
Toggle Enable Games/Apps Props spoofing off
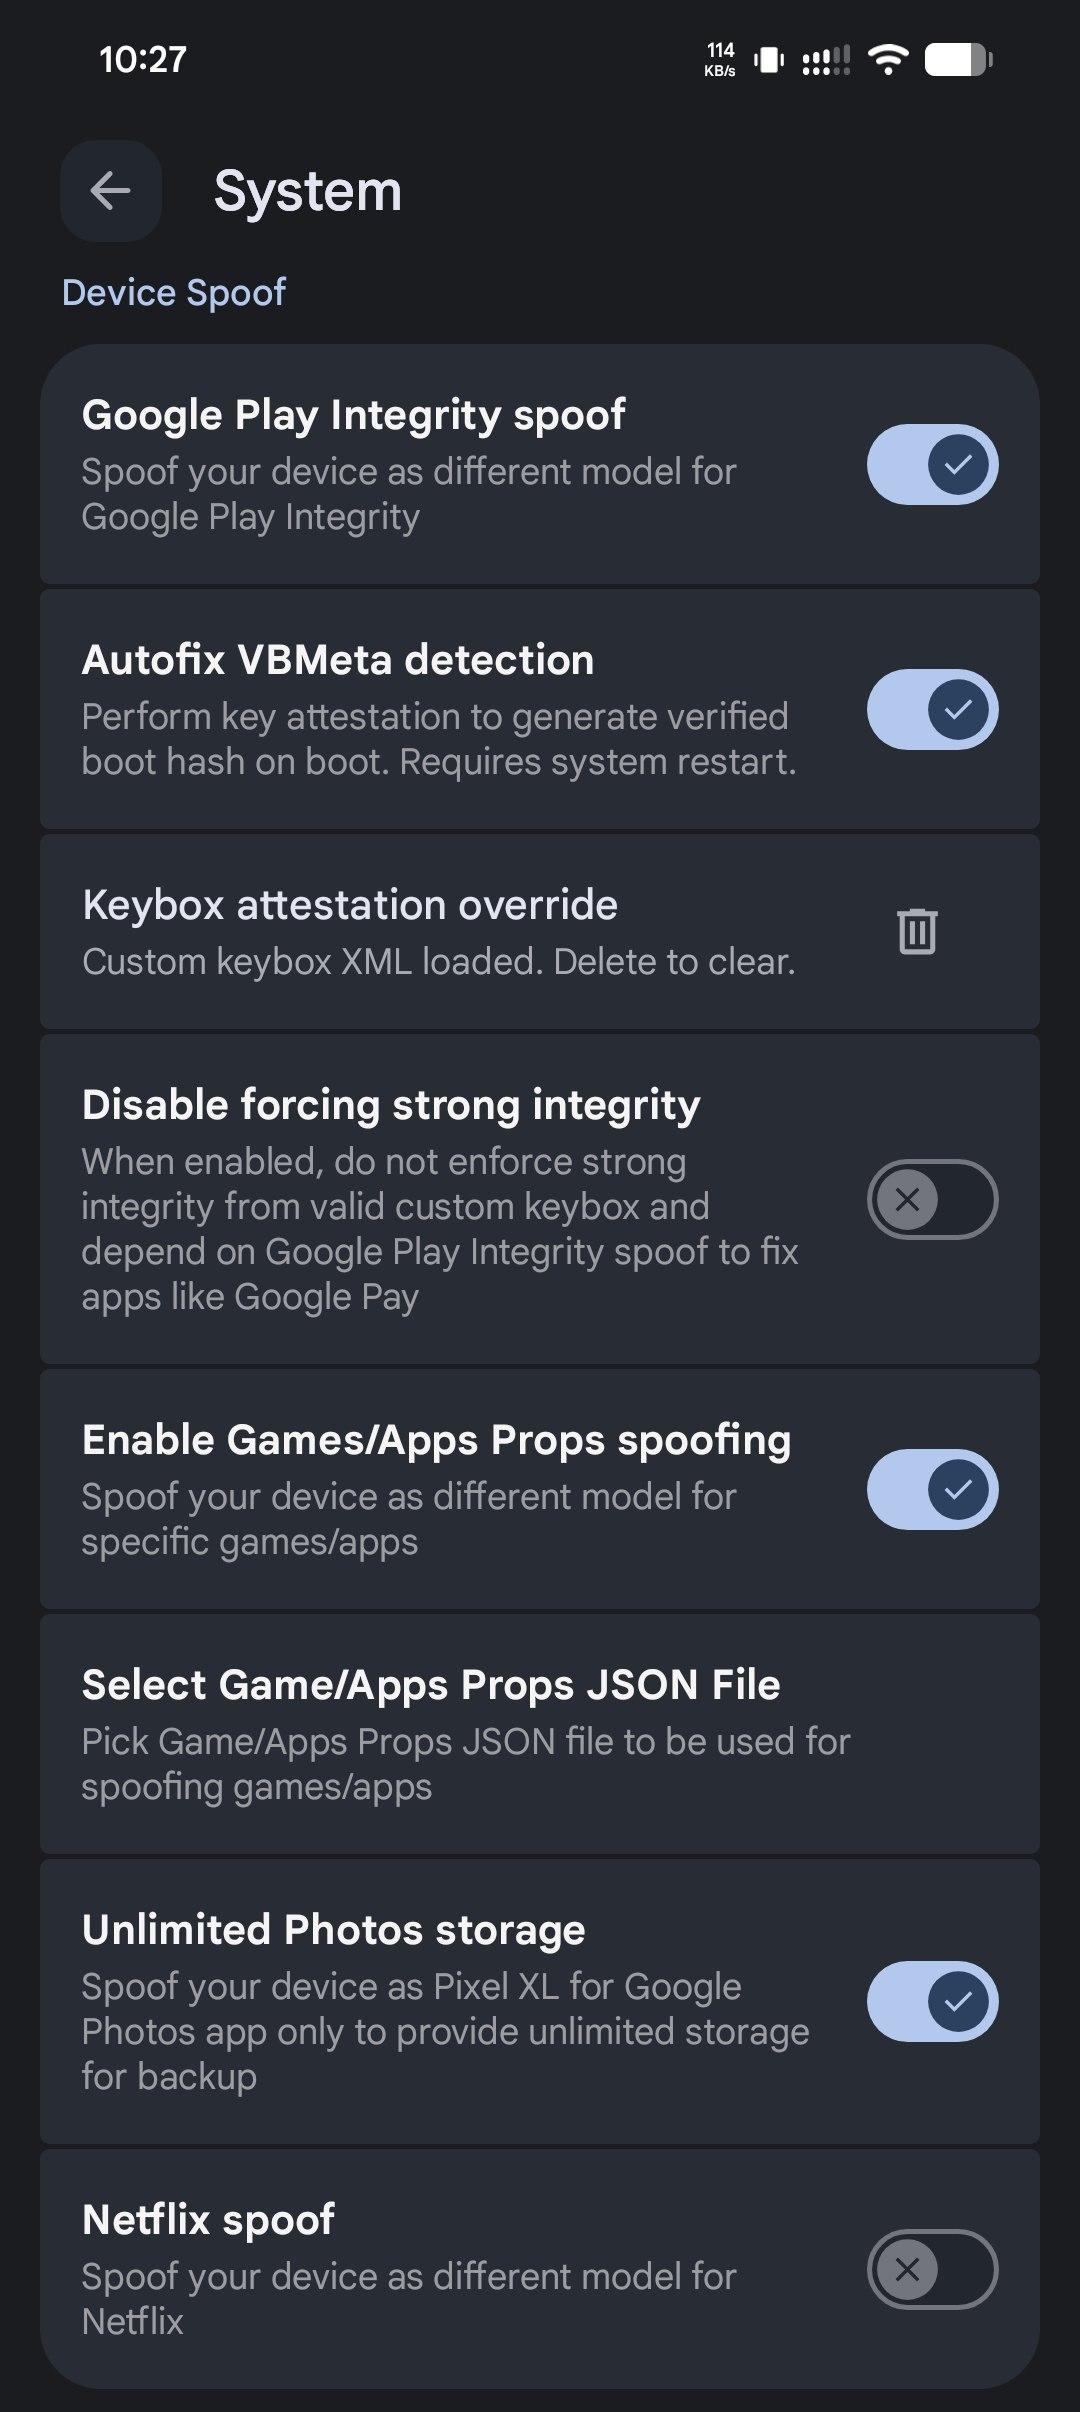tap(932, 1489)
